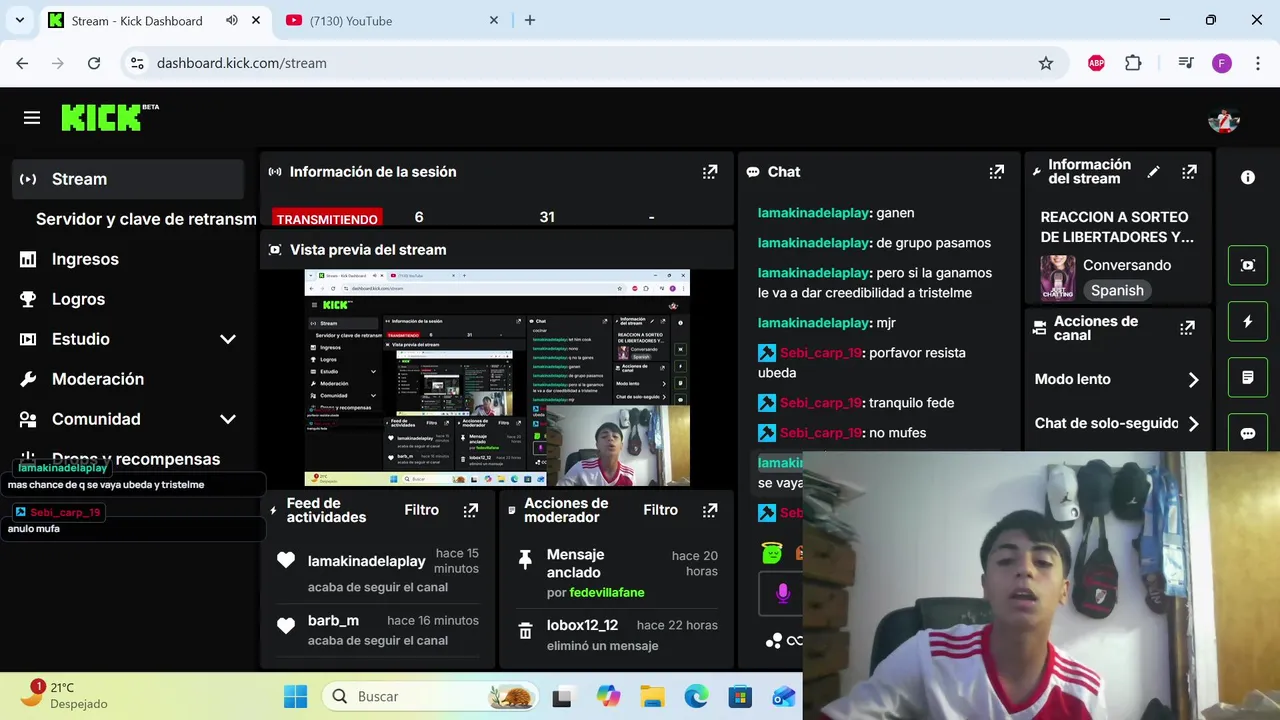This screenshot has width=1280, height=720.
Task: Click the Conversando category thumbnail
Action: pyautogui.click(x=1057, y=277)
